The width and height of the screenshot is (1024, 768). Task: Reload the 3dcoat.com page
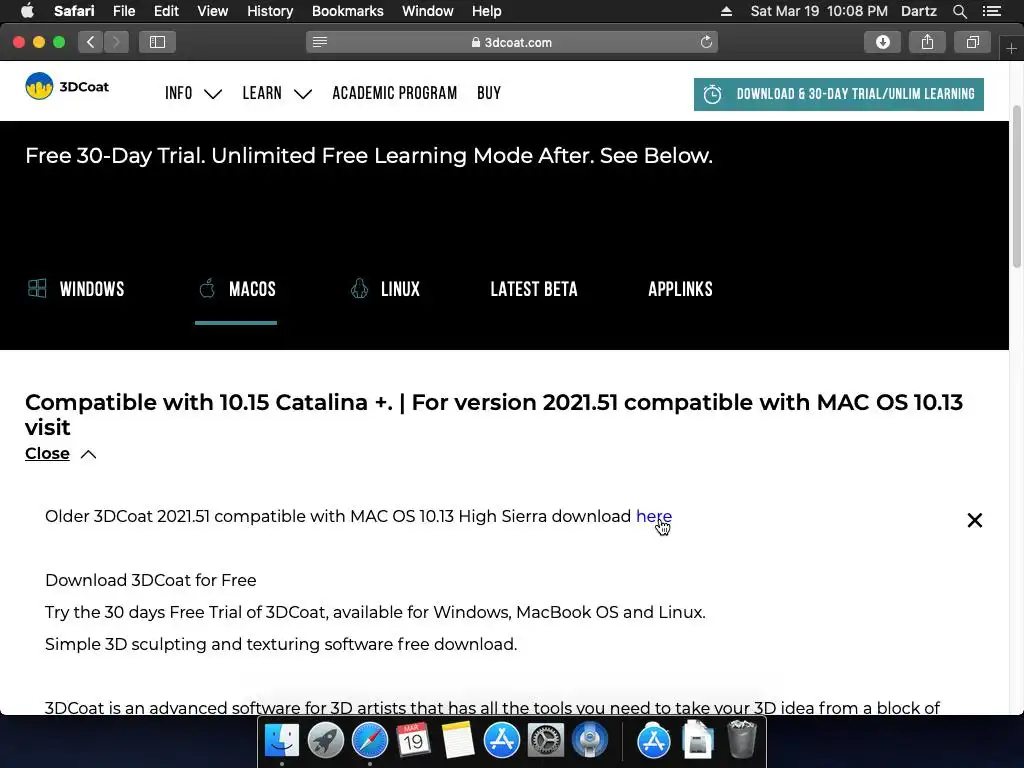(706, 42)
